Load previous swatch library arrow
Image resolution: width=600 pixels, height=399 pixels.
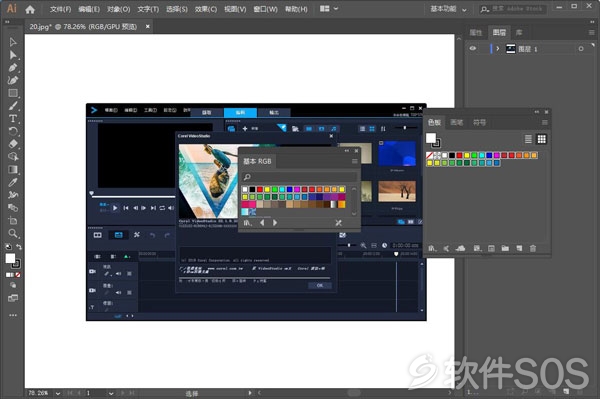click(262, 223)
